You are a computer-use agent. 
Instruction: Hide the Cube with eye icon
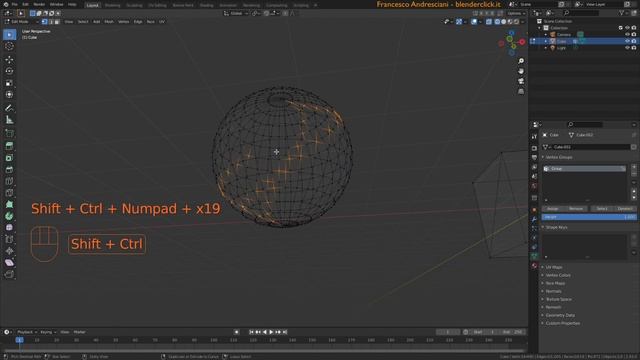(627, 41)
